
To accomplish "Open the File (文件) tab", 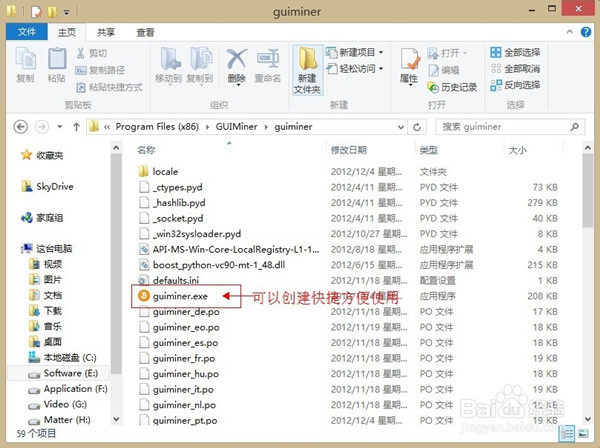I will (x=27, y=32).
